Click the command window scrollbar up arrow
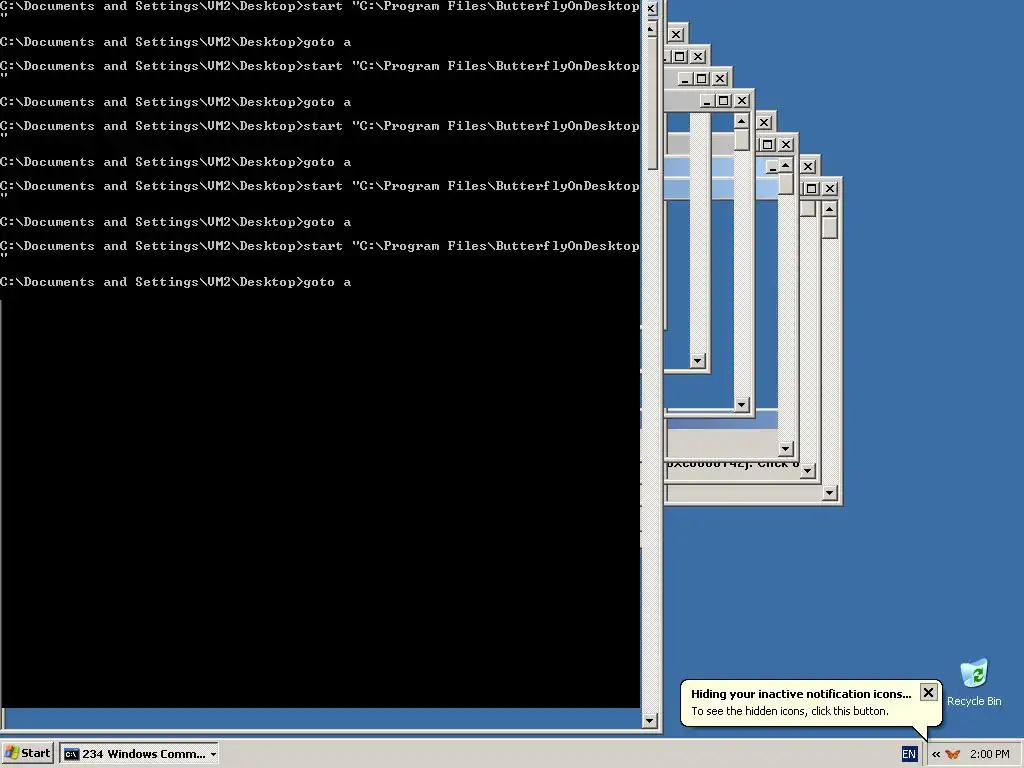Image resolution: width=1024 pixels, height=768 pixels. point(651,30)
